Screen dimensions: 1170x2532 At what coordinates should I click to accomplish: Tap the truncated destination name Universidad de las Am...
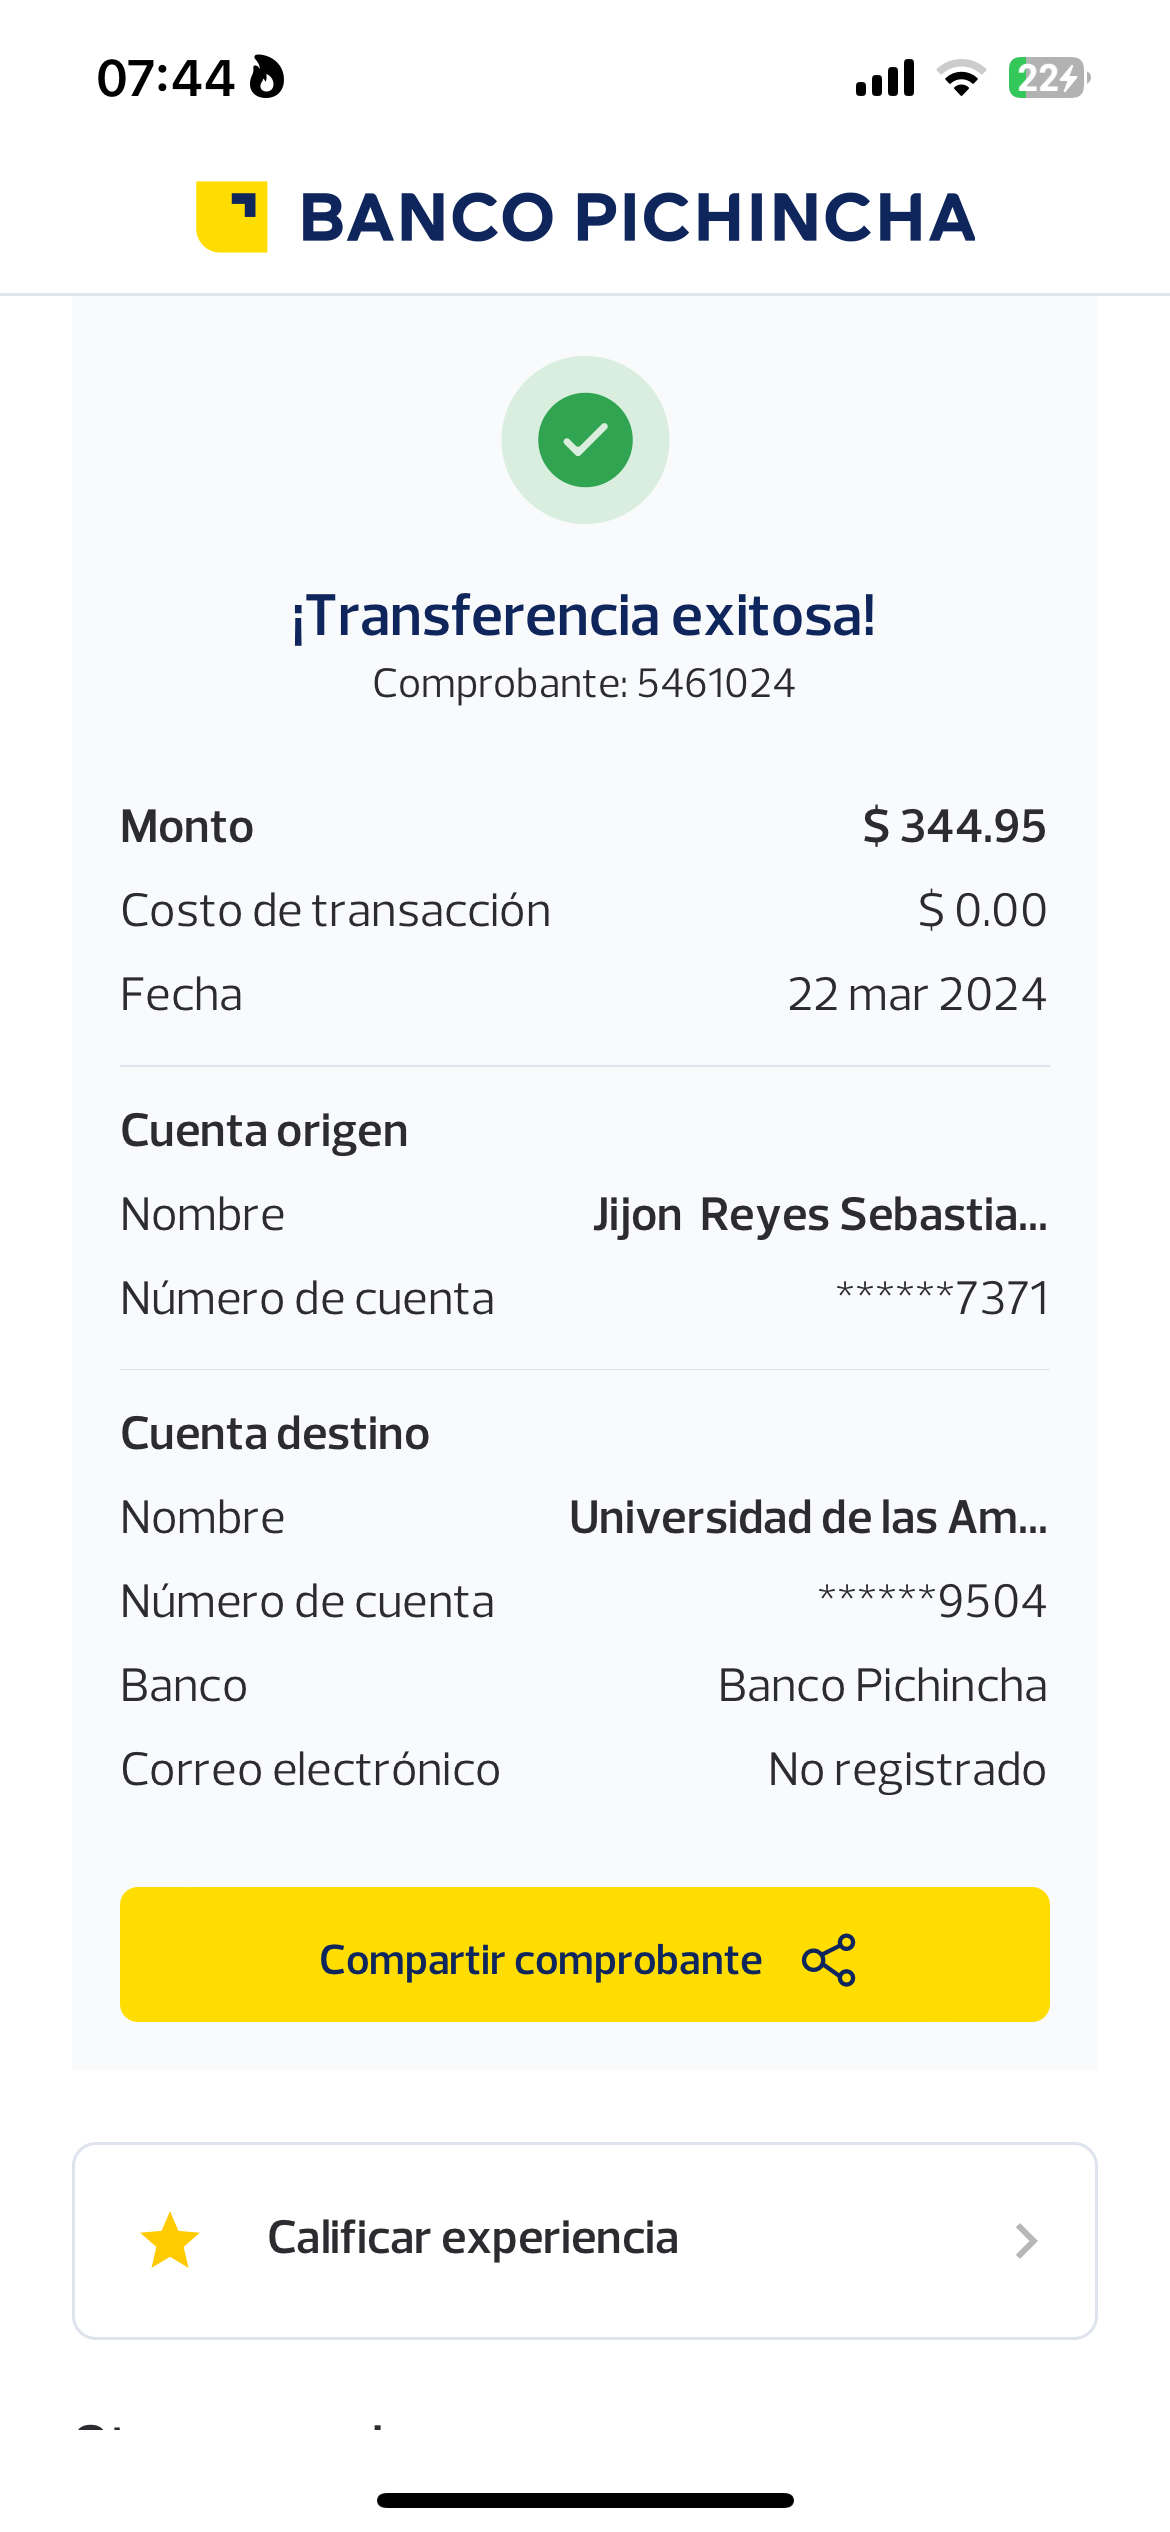[808, 1518]
